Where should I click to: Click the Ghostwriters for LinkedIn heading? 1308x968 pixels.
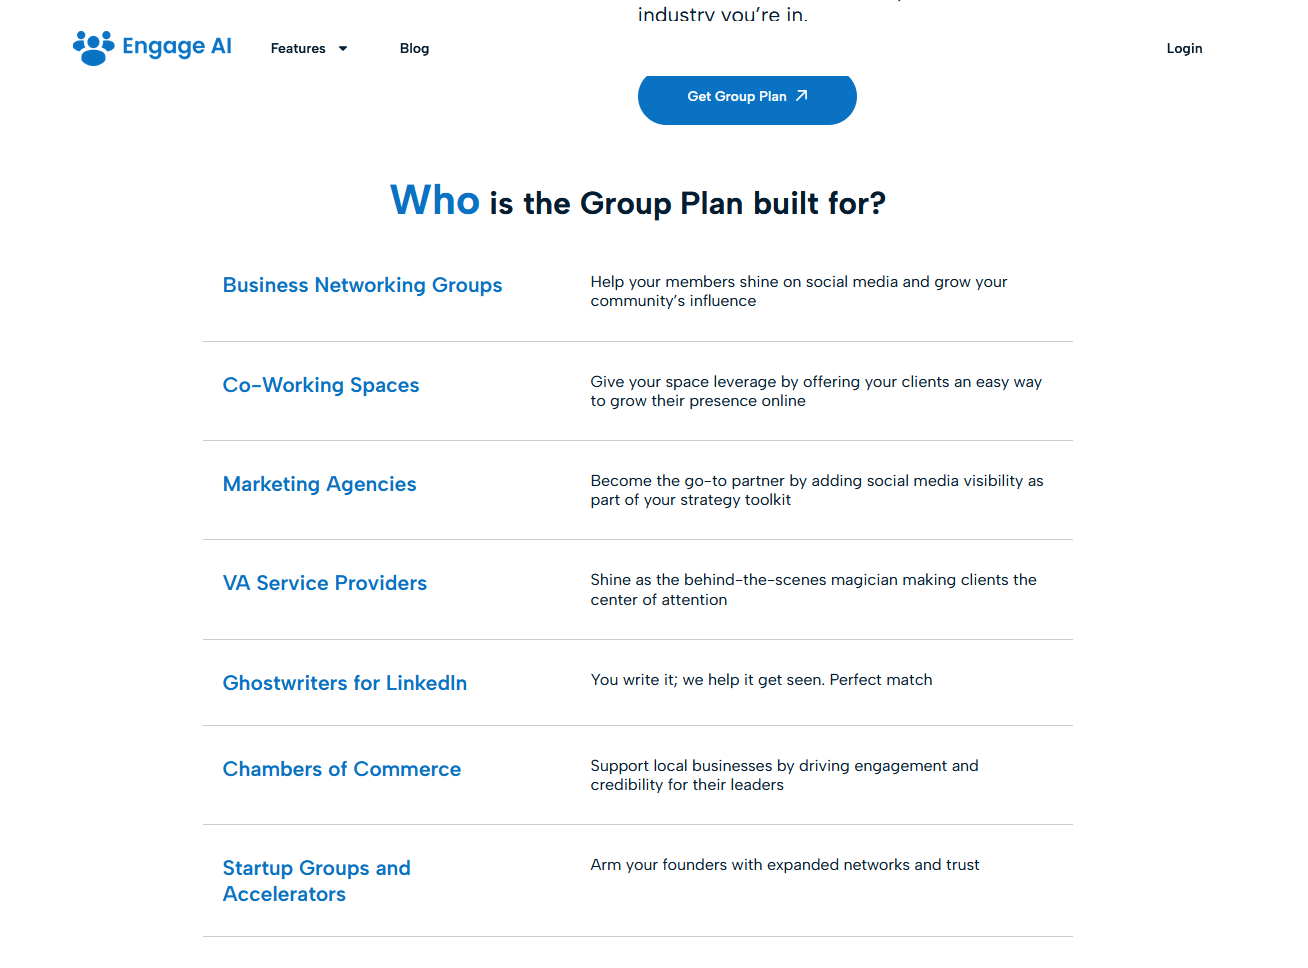click(344, 683)
